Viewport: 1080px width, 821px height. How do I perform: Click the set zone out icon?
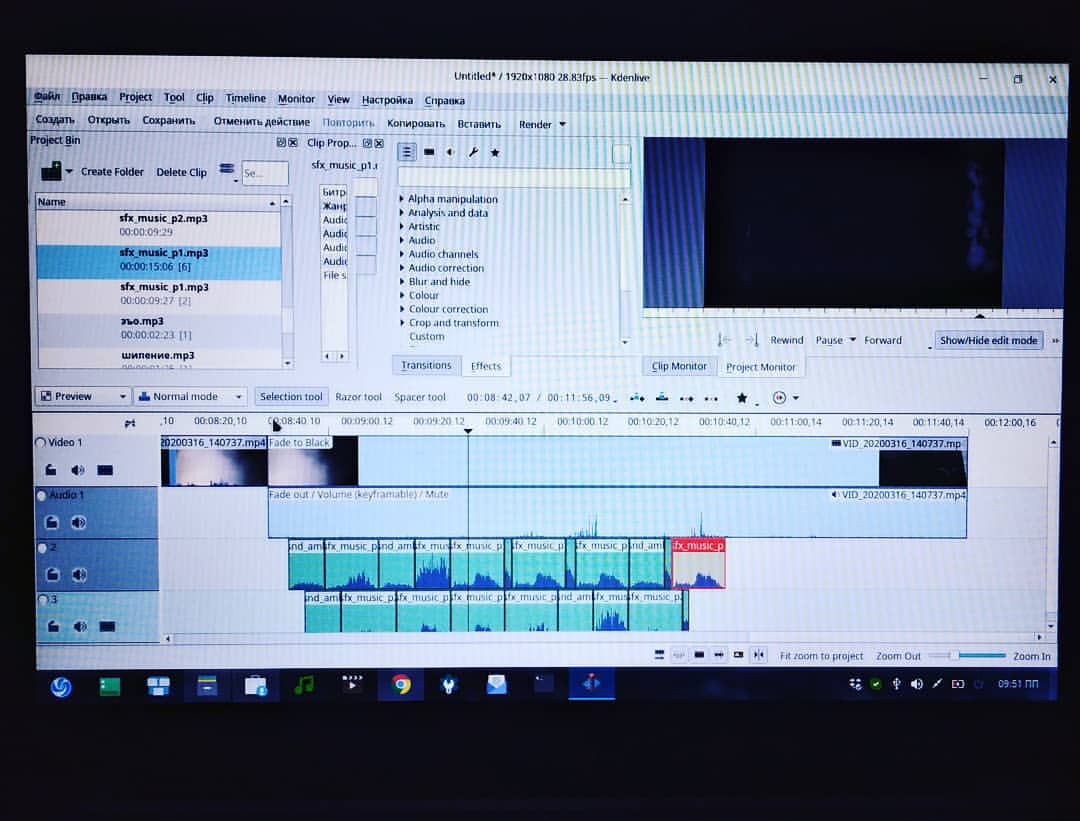[x=751, y=340]
